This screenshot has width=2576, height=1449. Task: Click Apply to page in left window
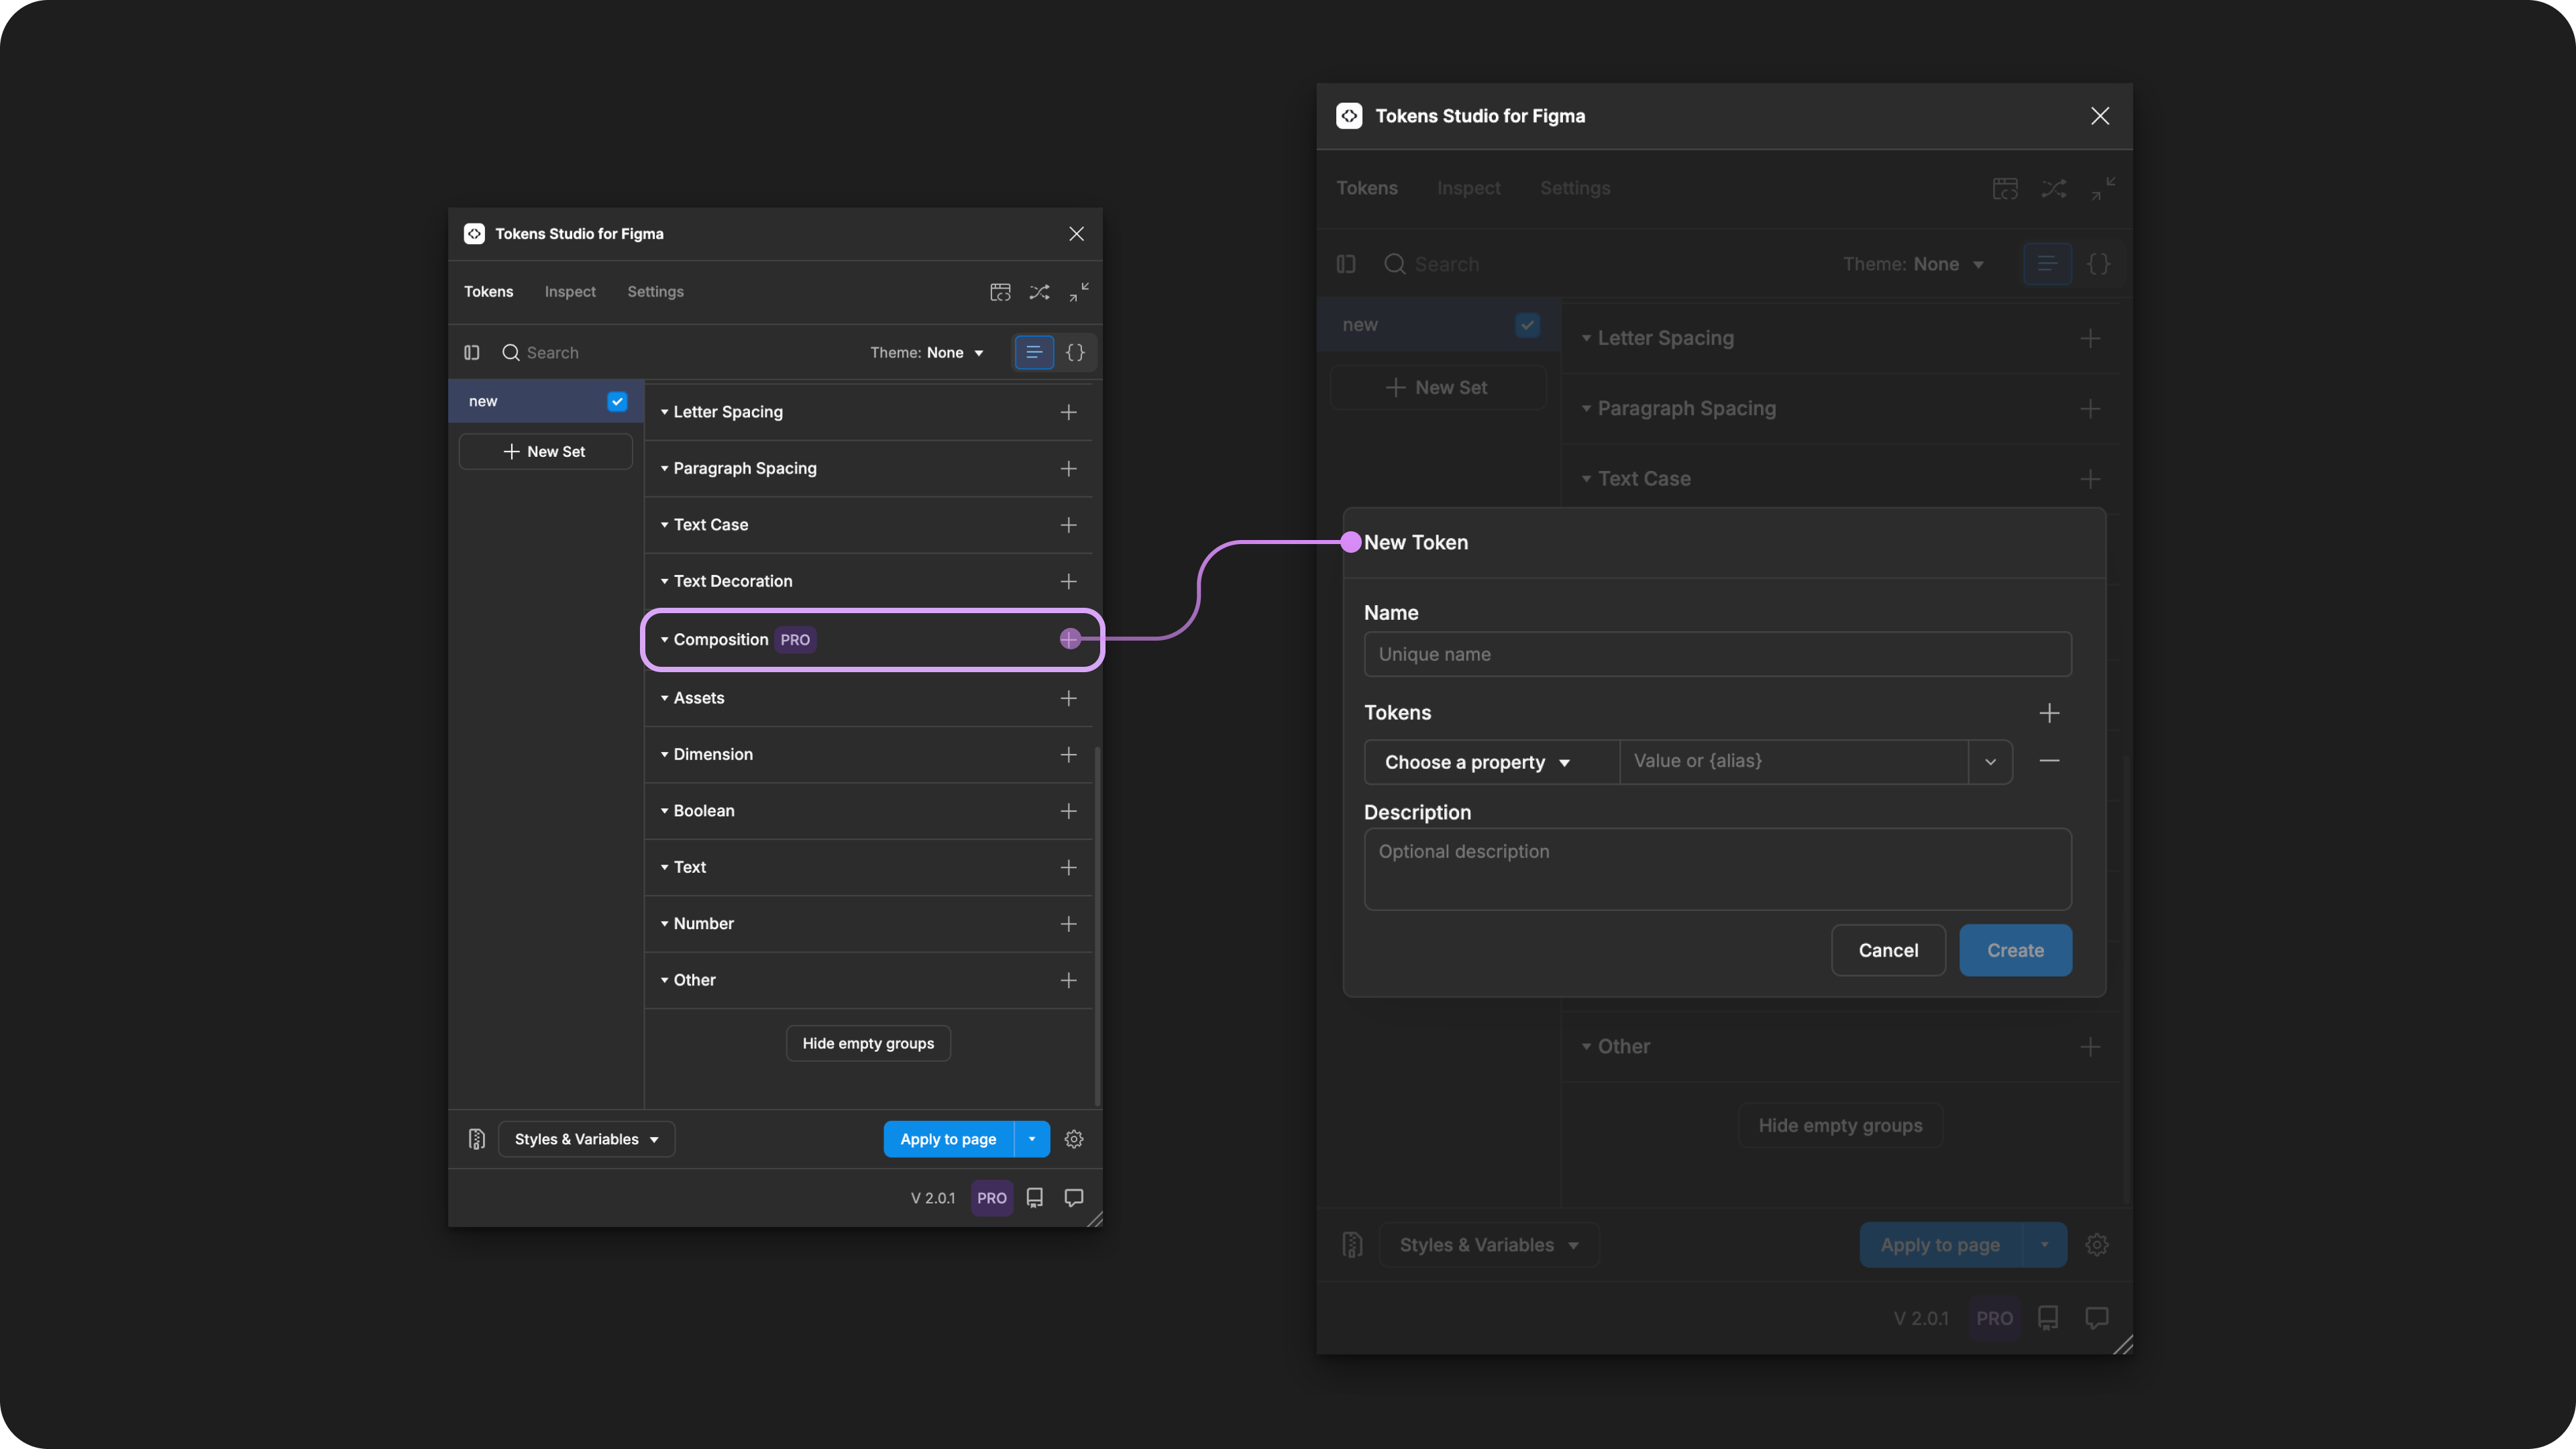948,1139
